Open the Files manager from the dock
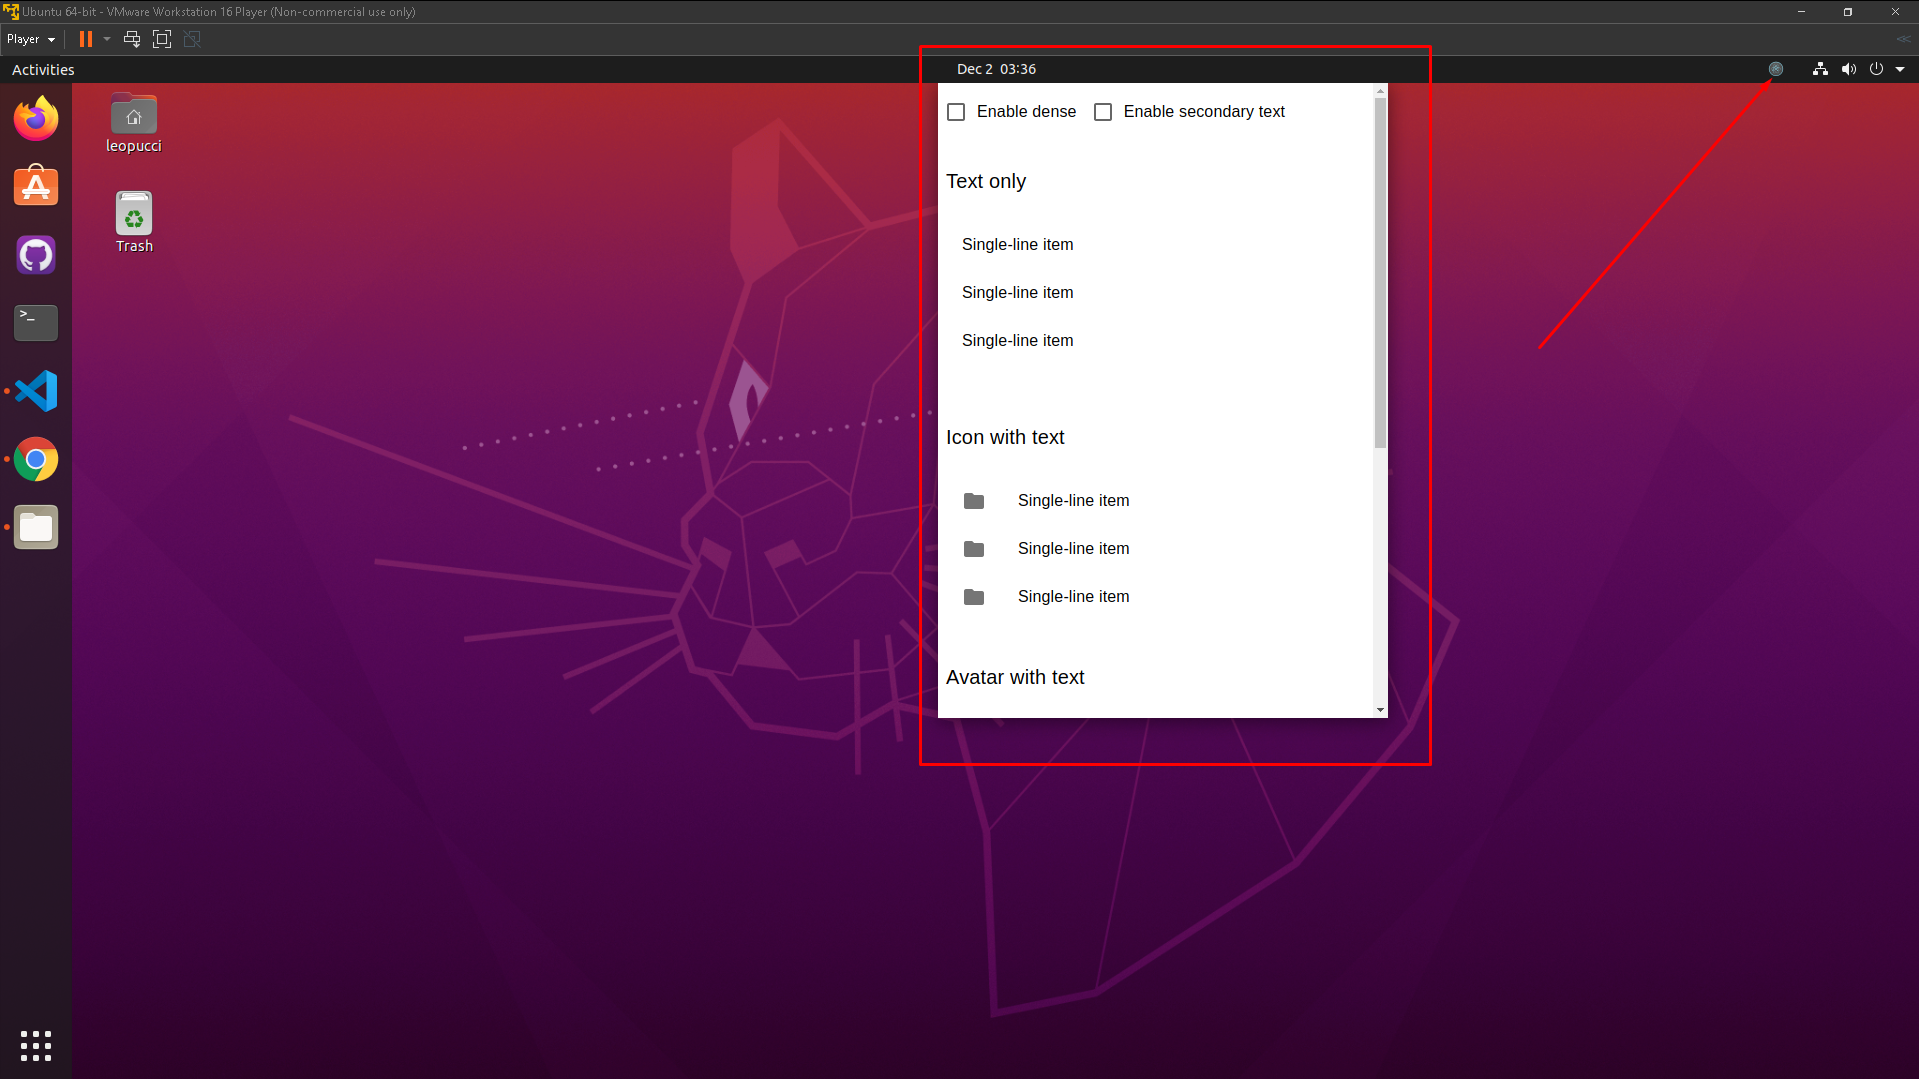The width and height of the screenshot is (1919, 1079). [36, 527]
